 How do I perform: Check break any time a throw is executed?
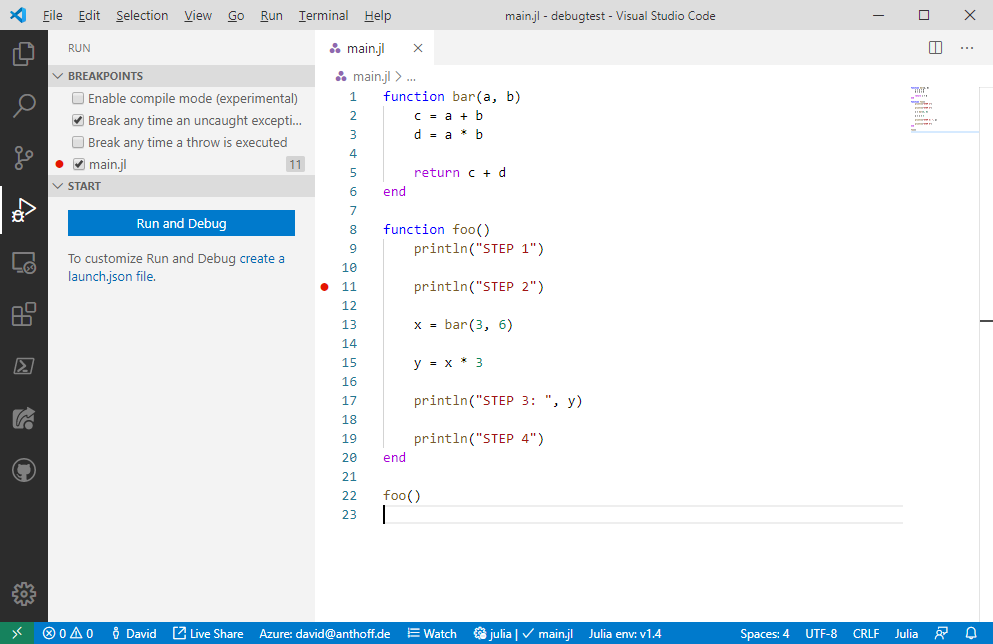(x=77, y=142)
